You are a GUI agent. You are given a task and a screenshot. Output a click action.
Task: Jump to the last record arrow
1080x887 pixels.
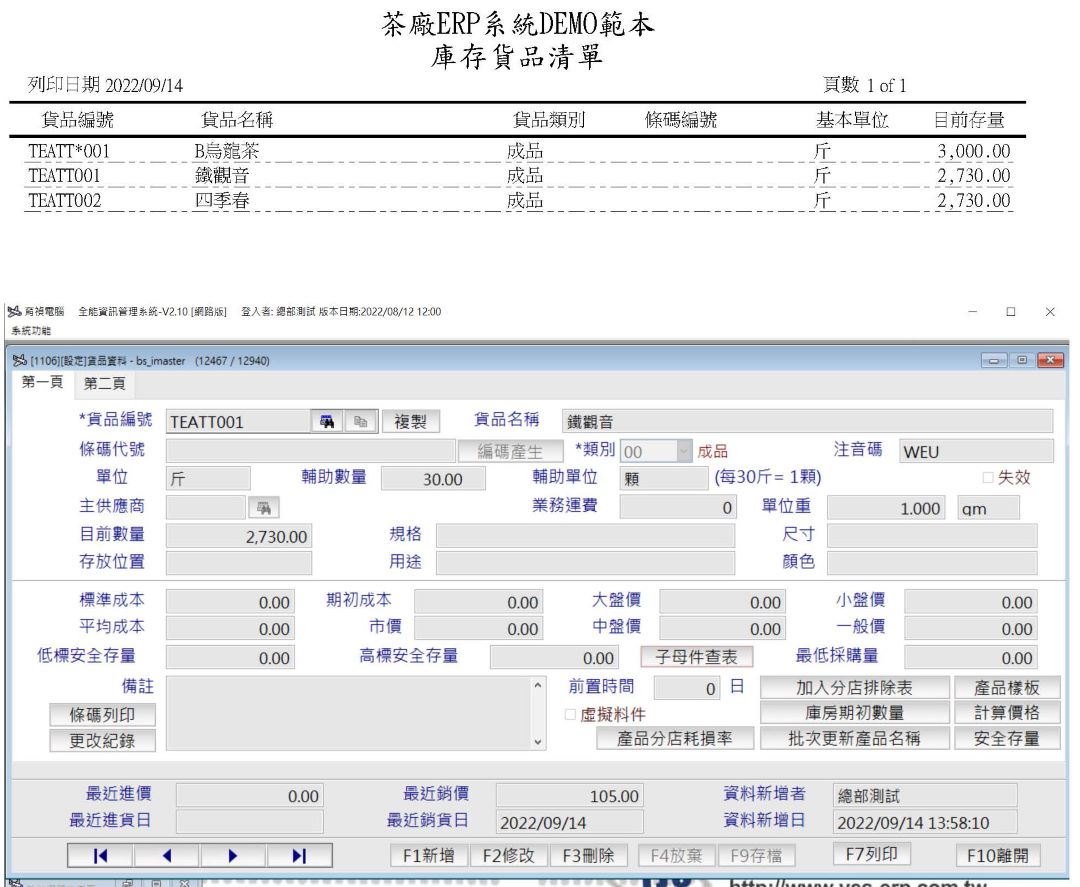click(299, 856)
